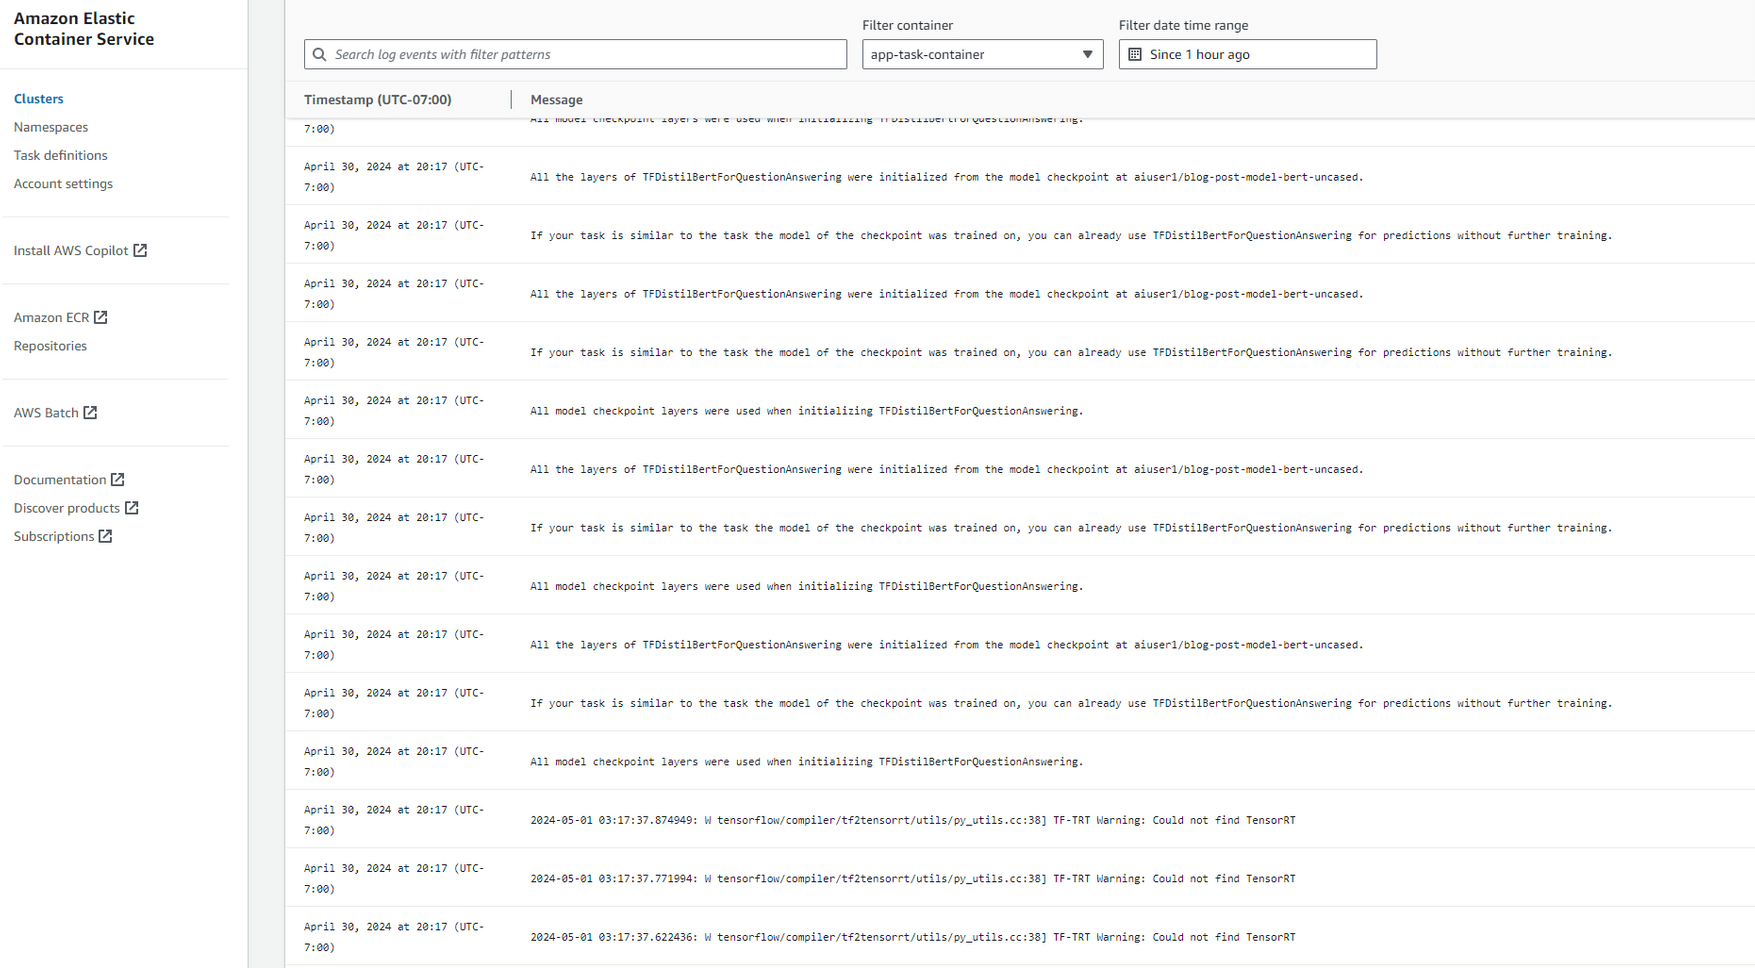Open the Since 1 hour ago time range selector
The image size is (1755, 968).
pos(1247,54)
